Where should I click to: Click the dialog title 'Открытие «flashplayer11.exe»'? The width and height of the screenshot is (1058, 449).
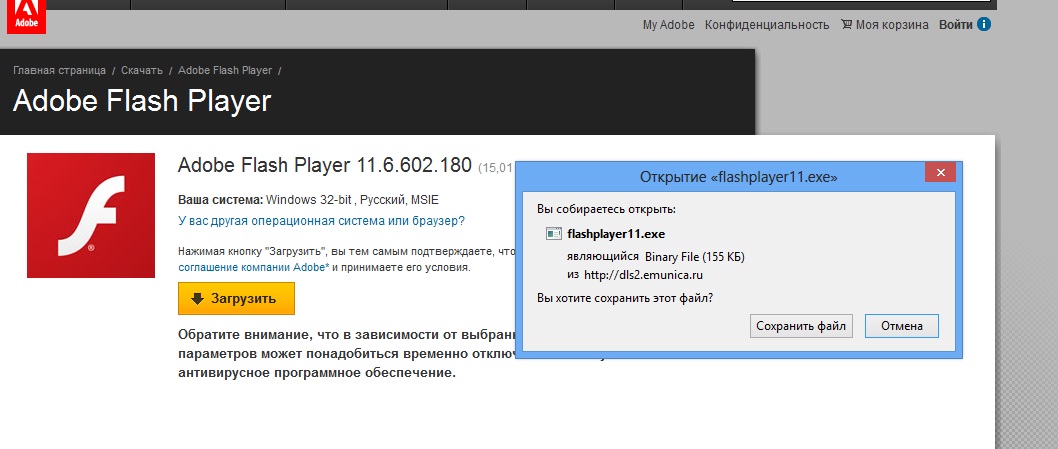click(x=739, y=178)
